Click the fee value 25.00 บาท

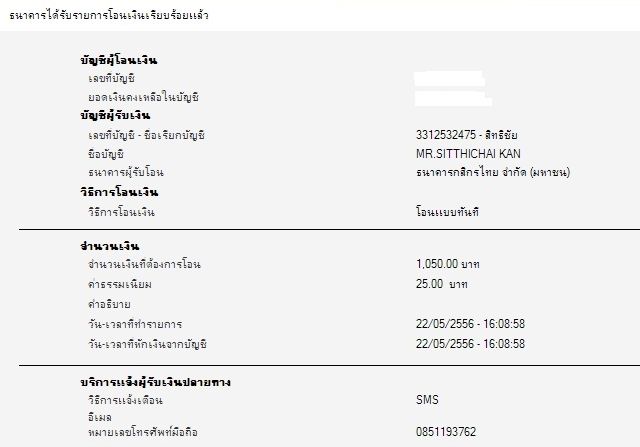[442, 284]
